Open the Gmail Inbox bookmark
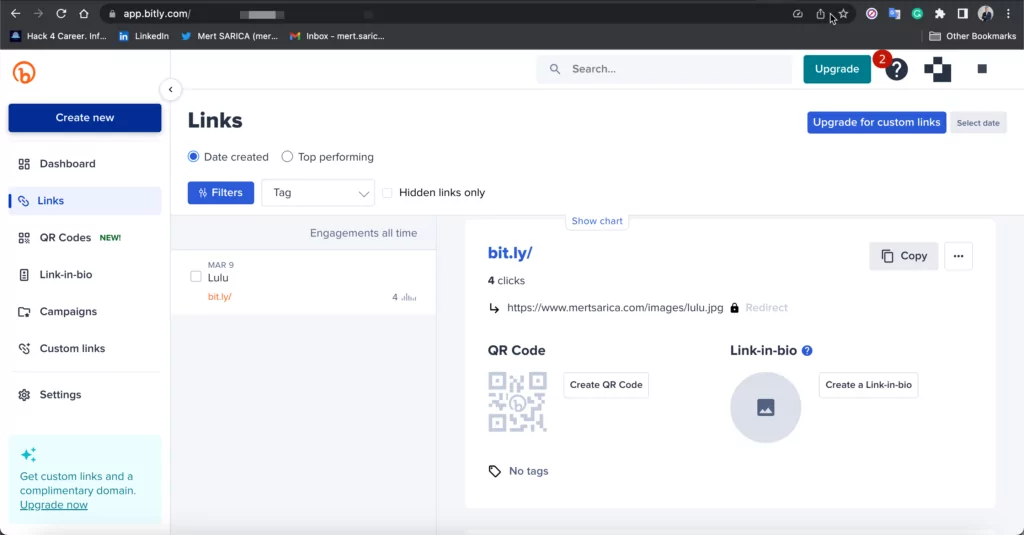 pyautogui.click(x=337, y=36)
